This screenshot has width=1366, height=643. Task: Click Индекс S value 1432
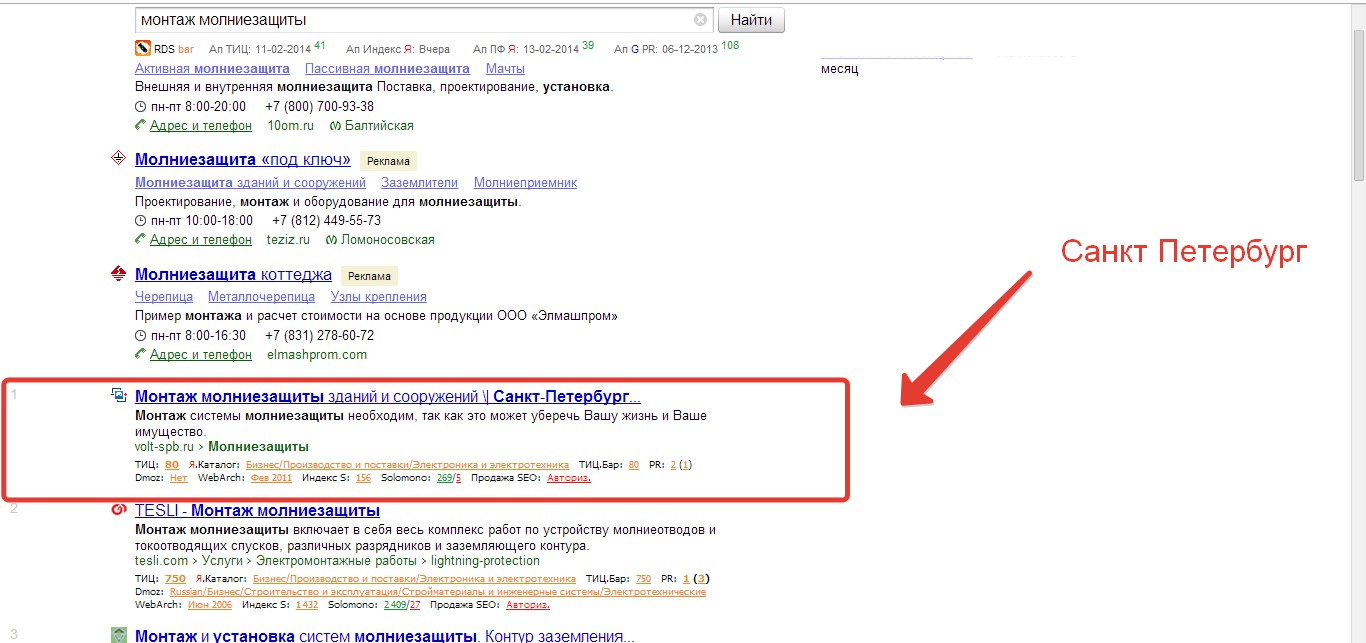click(x=307, y=605)
